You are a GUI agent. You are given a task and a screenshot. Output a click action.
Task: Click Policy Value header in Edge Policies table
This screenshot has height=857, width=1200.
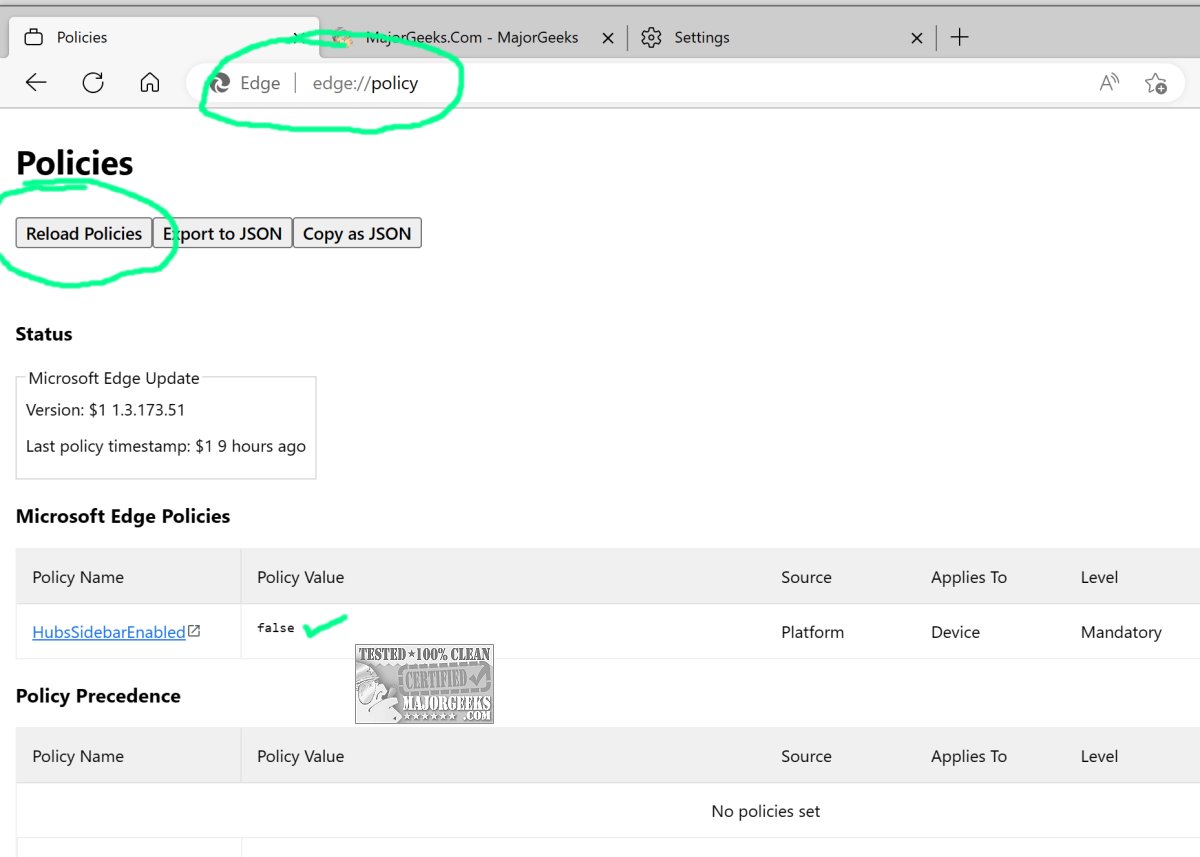click(300, 577)
